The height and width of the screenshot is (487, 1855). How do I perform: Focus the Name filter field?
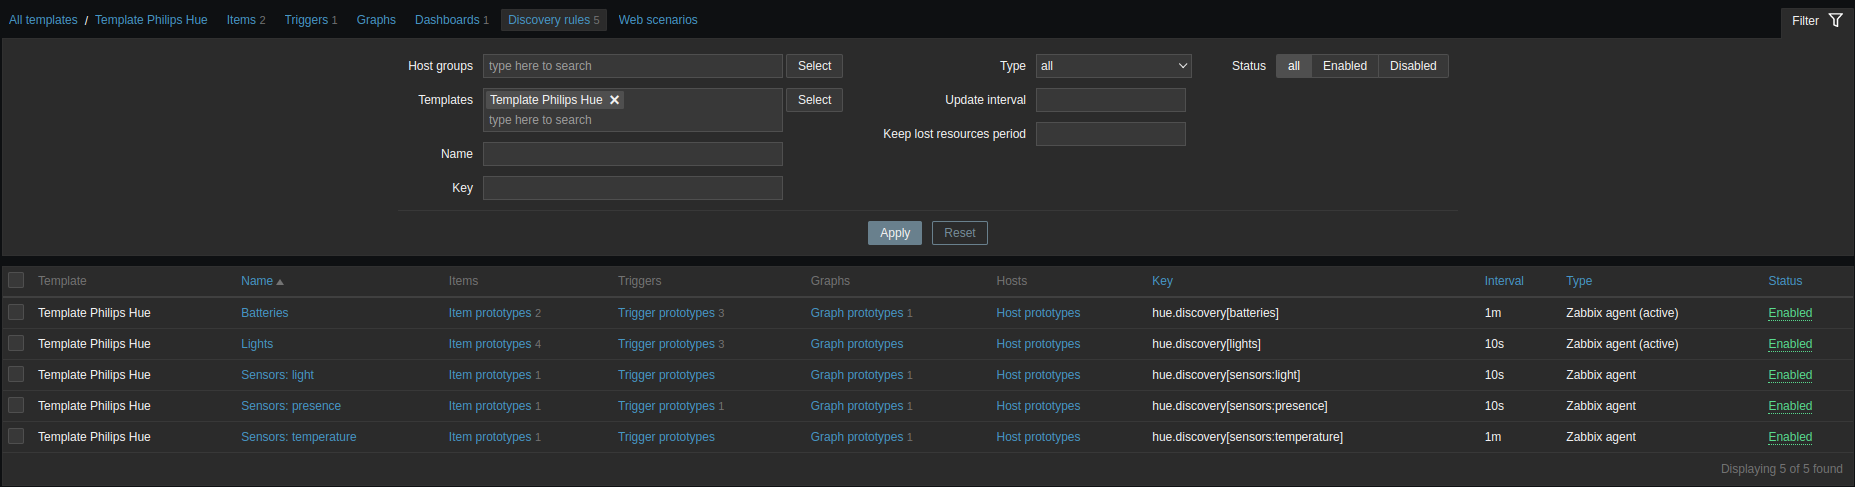coord(633,154)
